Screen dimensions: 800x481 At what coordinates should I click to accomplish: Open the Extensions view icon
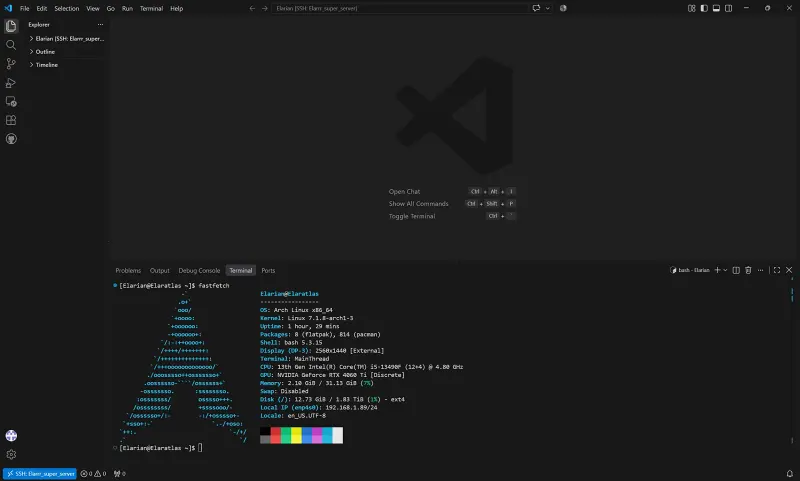tap(11, 120)
